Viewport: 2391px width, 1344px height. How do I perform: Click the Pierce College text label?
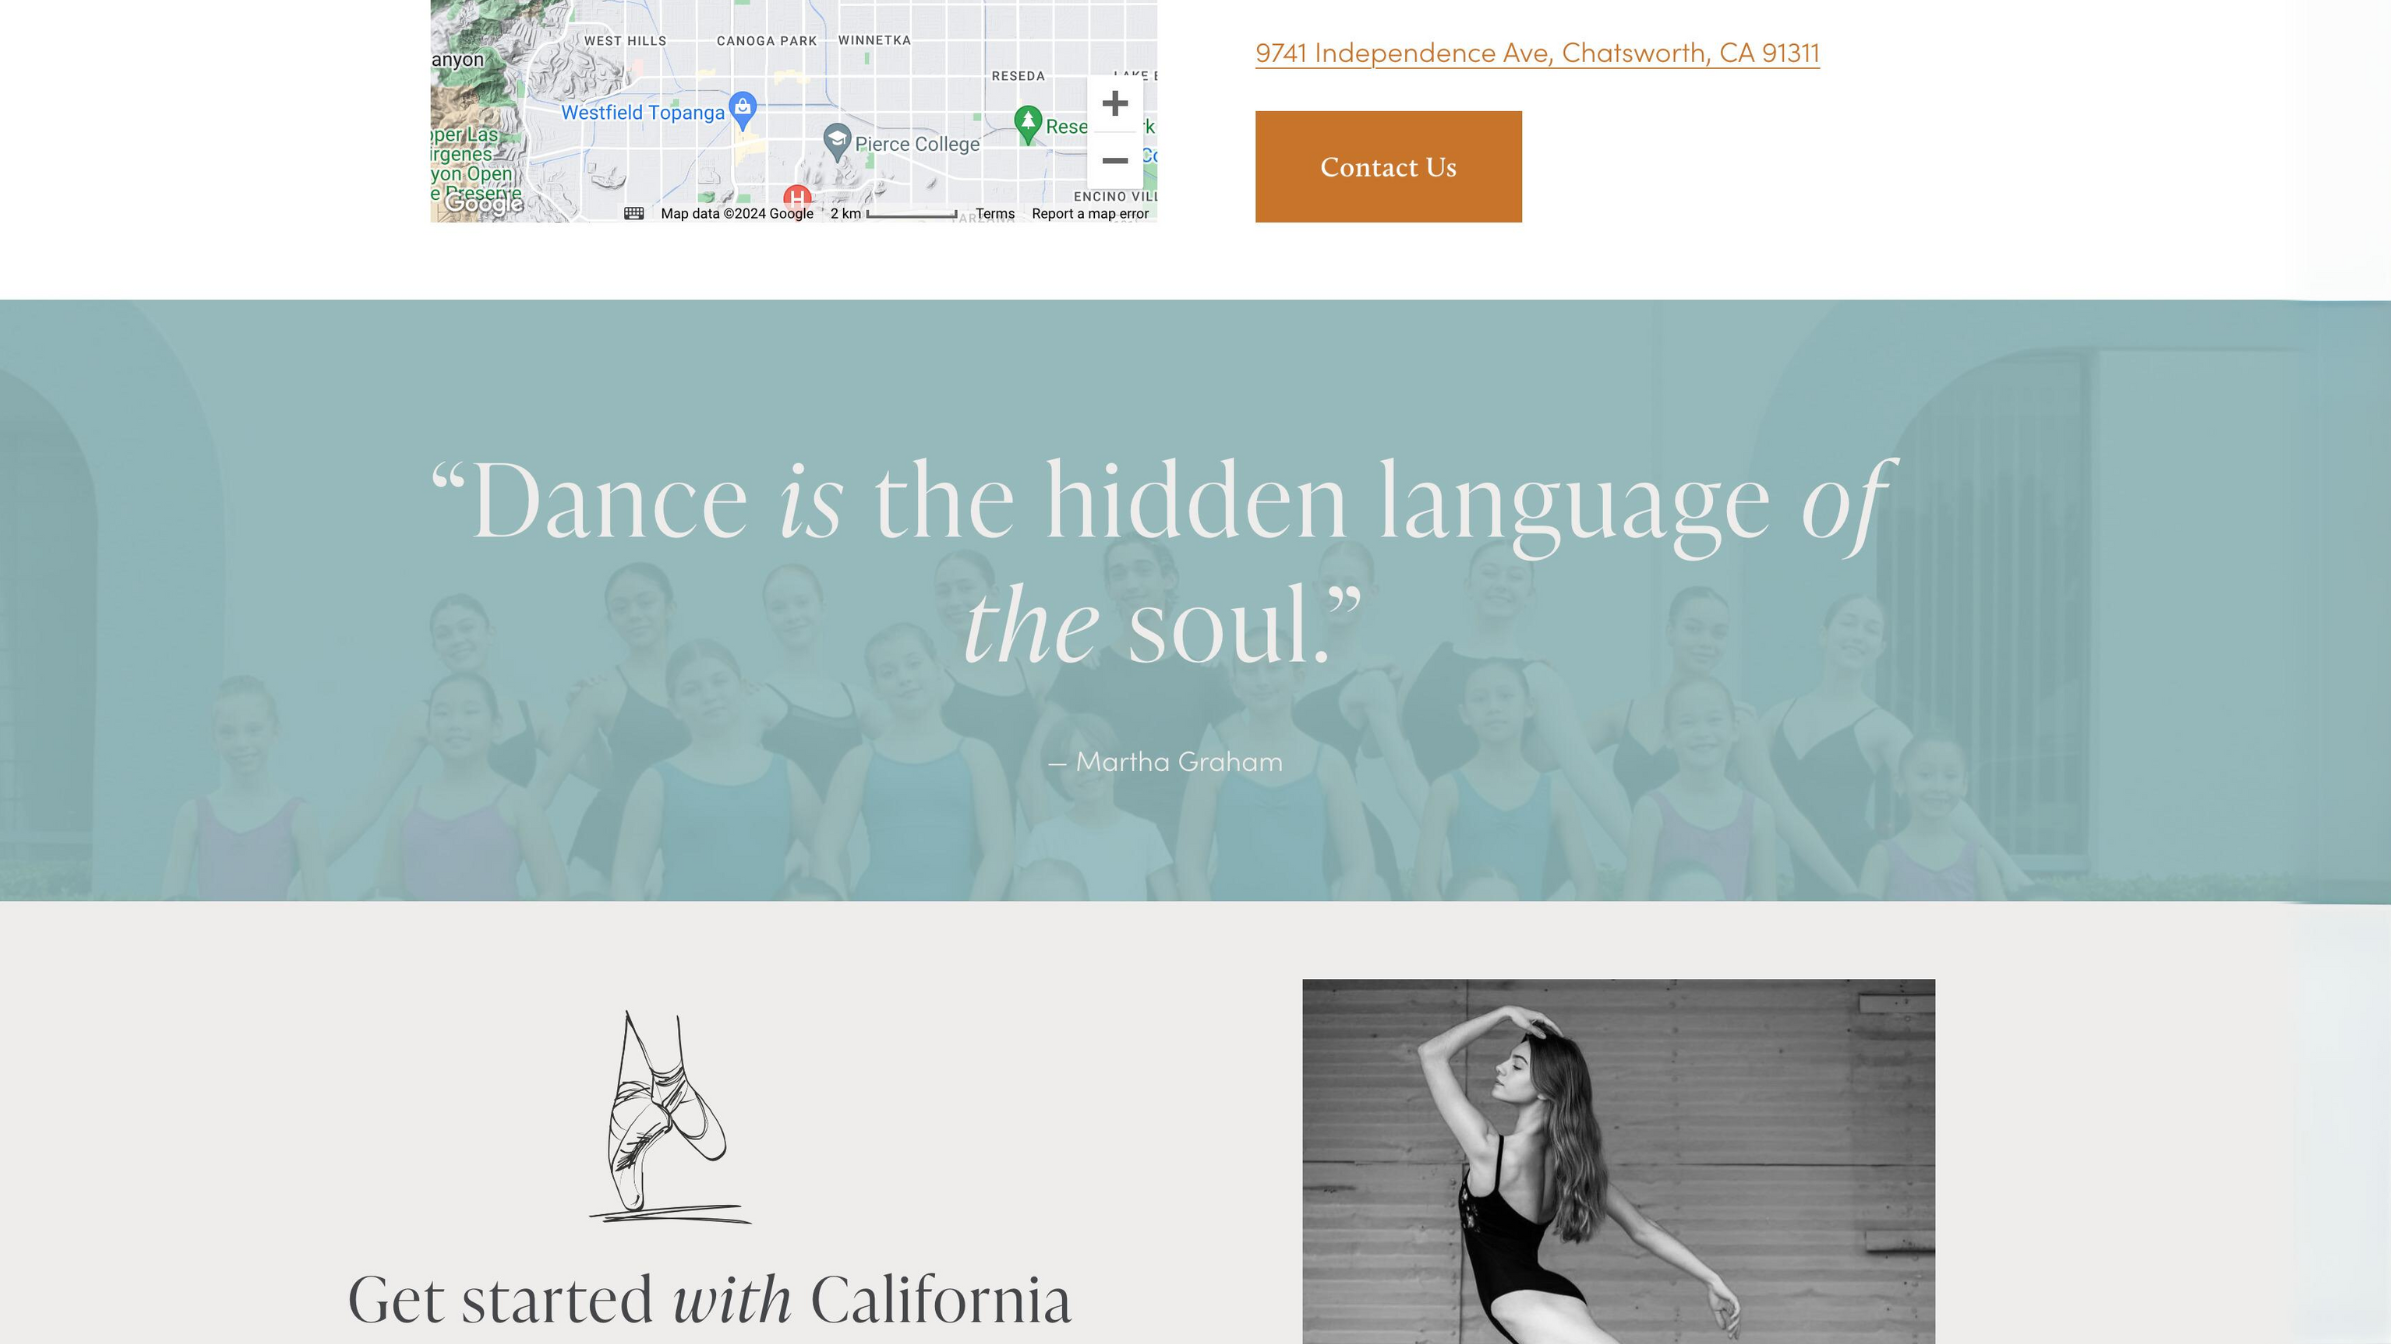pos(917,144)
